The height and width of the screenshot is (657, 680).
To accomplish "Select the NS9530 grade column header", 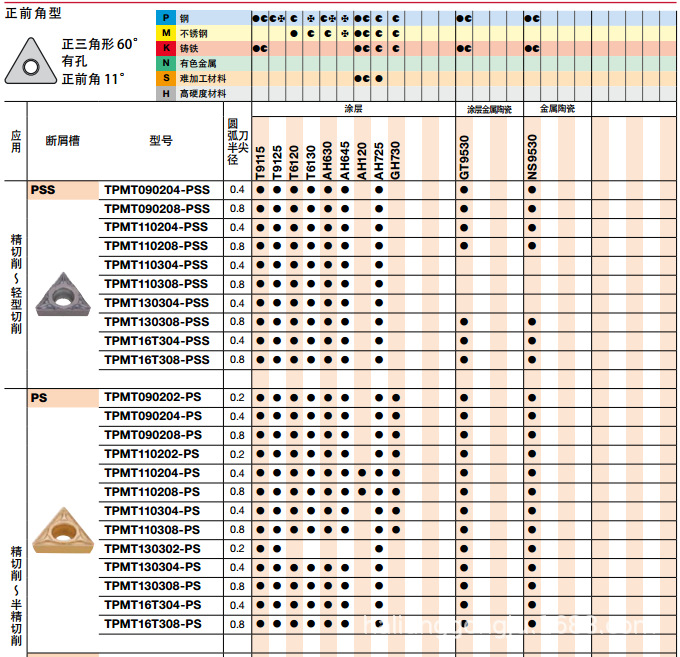I will coord(532,158).
